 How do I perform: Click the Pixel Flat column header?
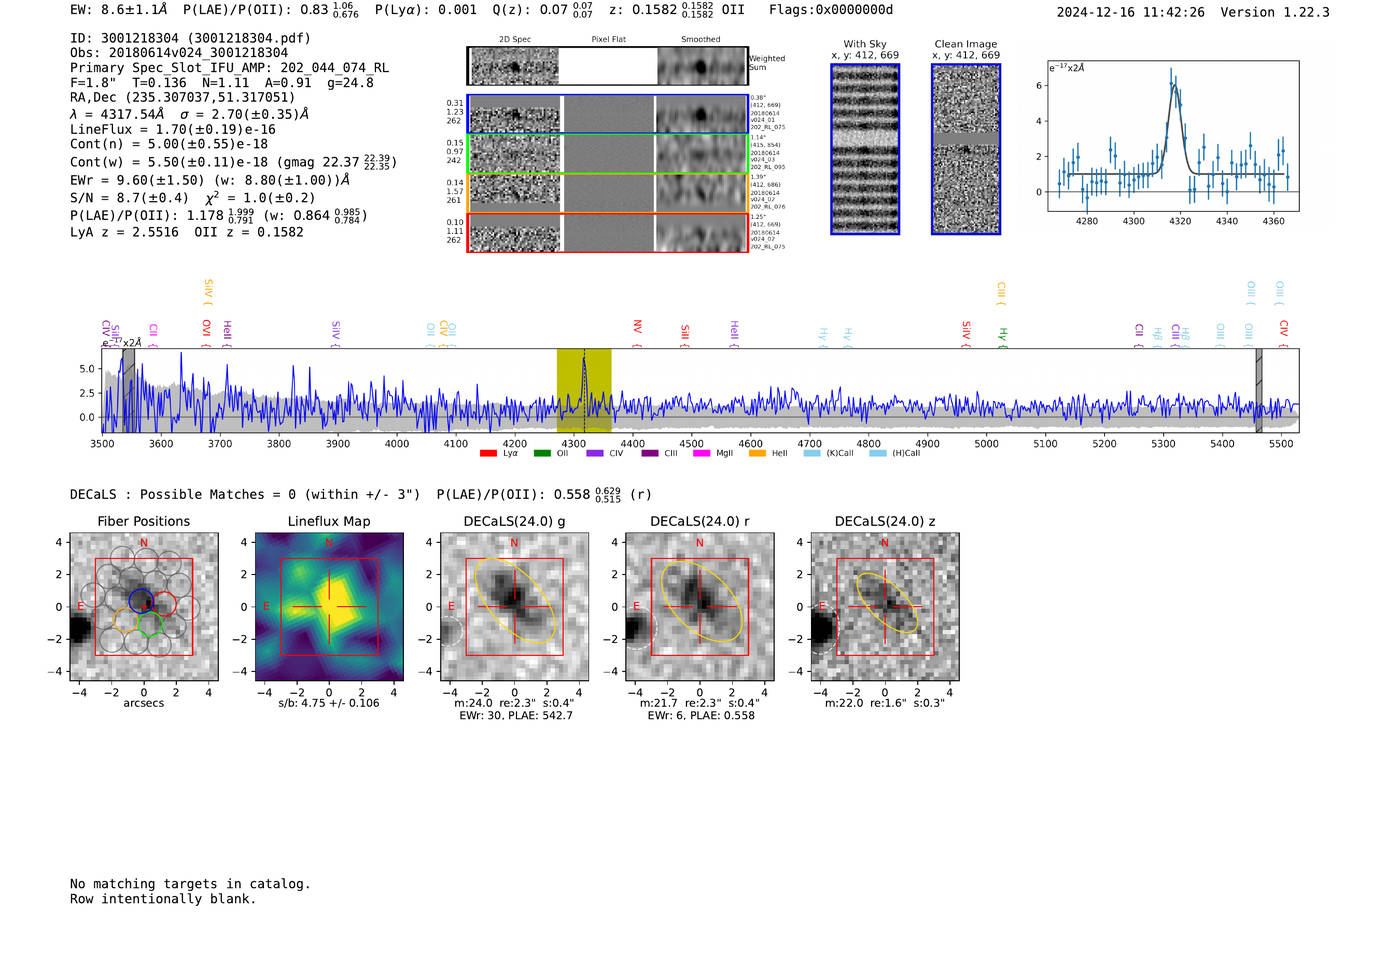tap(608, 40)
